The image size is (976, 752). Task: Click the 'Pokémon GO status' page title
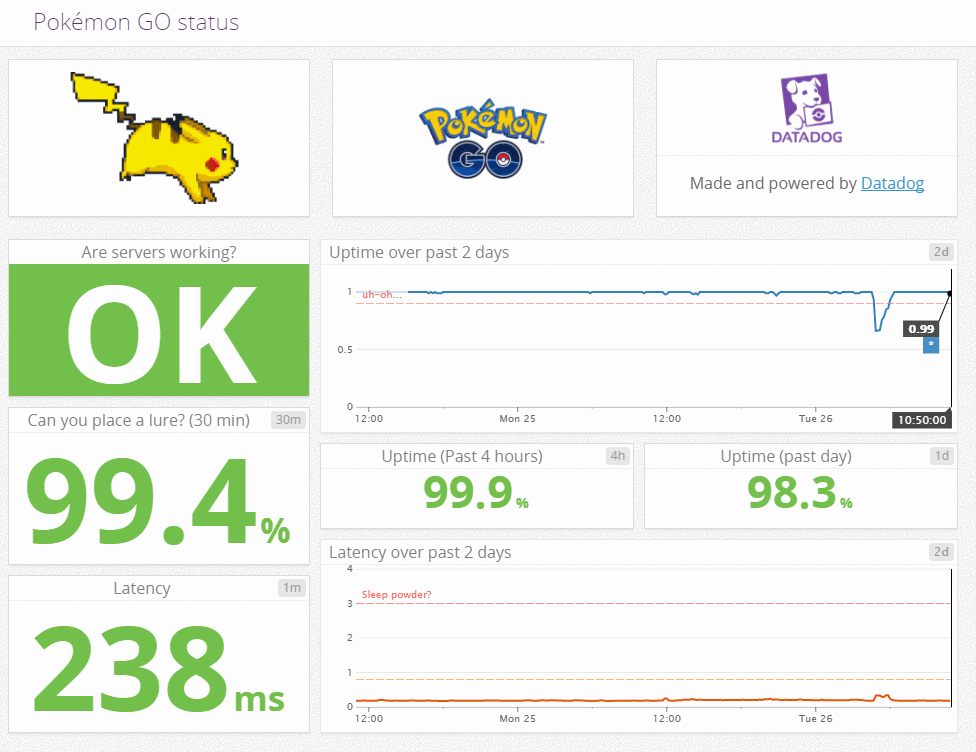pos(136,22)
